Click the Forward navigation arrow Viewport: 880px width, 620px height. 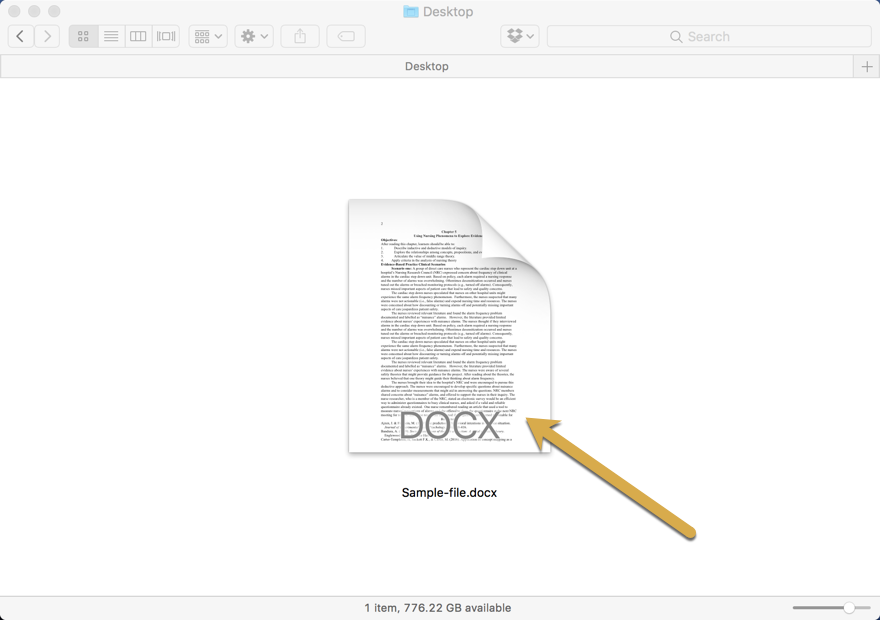[x=47, y=36]
